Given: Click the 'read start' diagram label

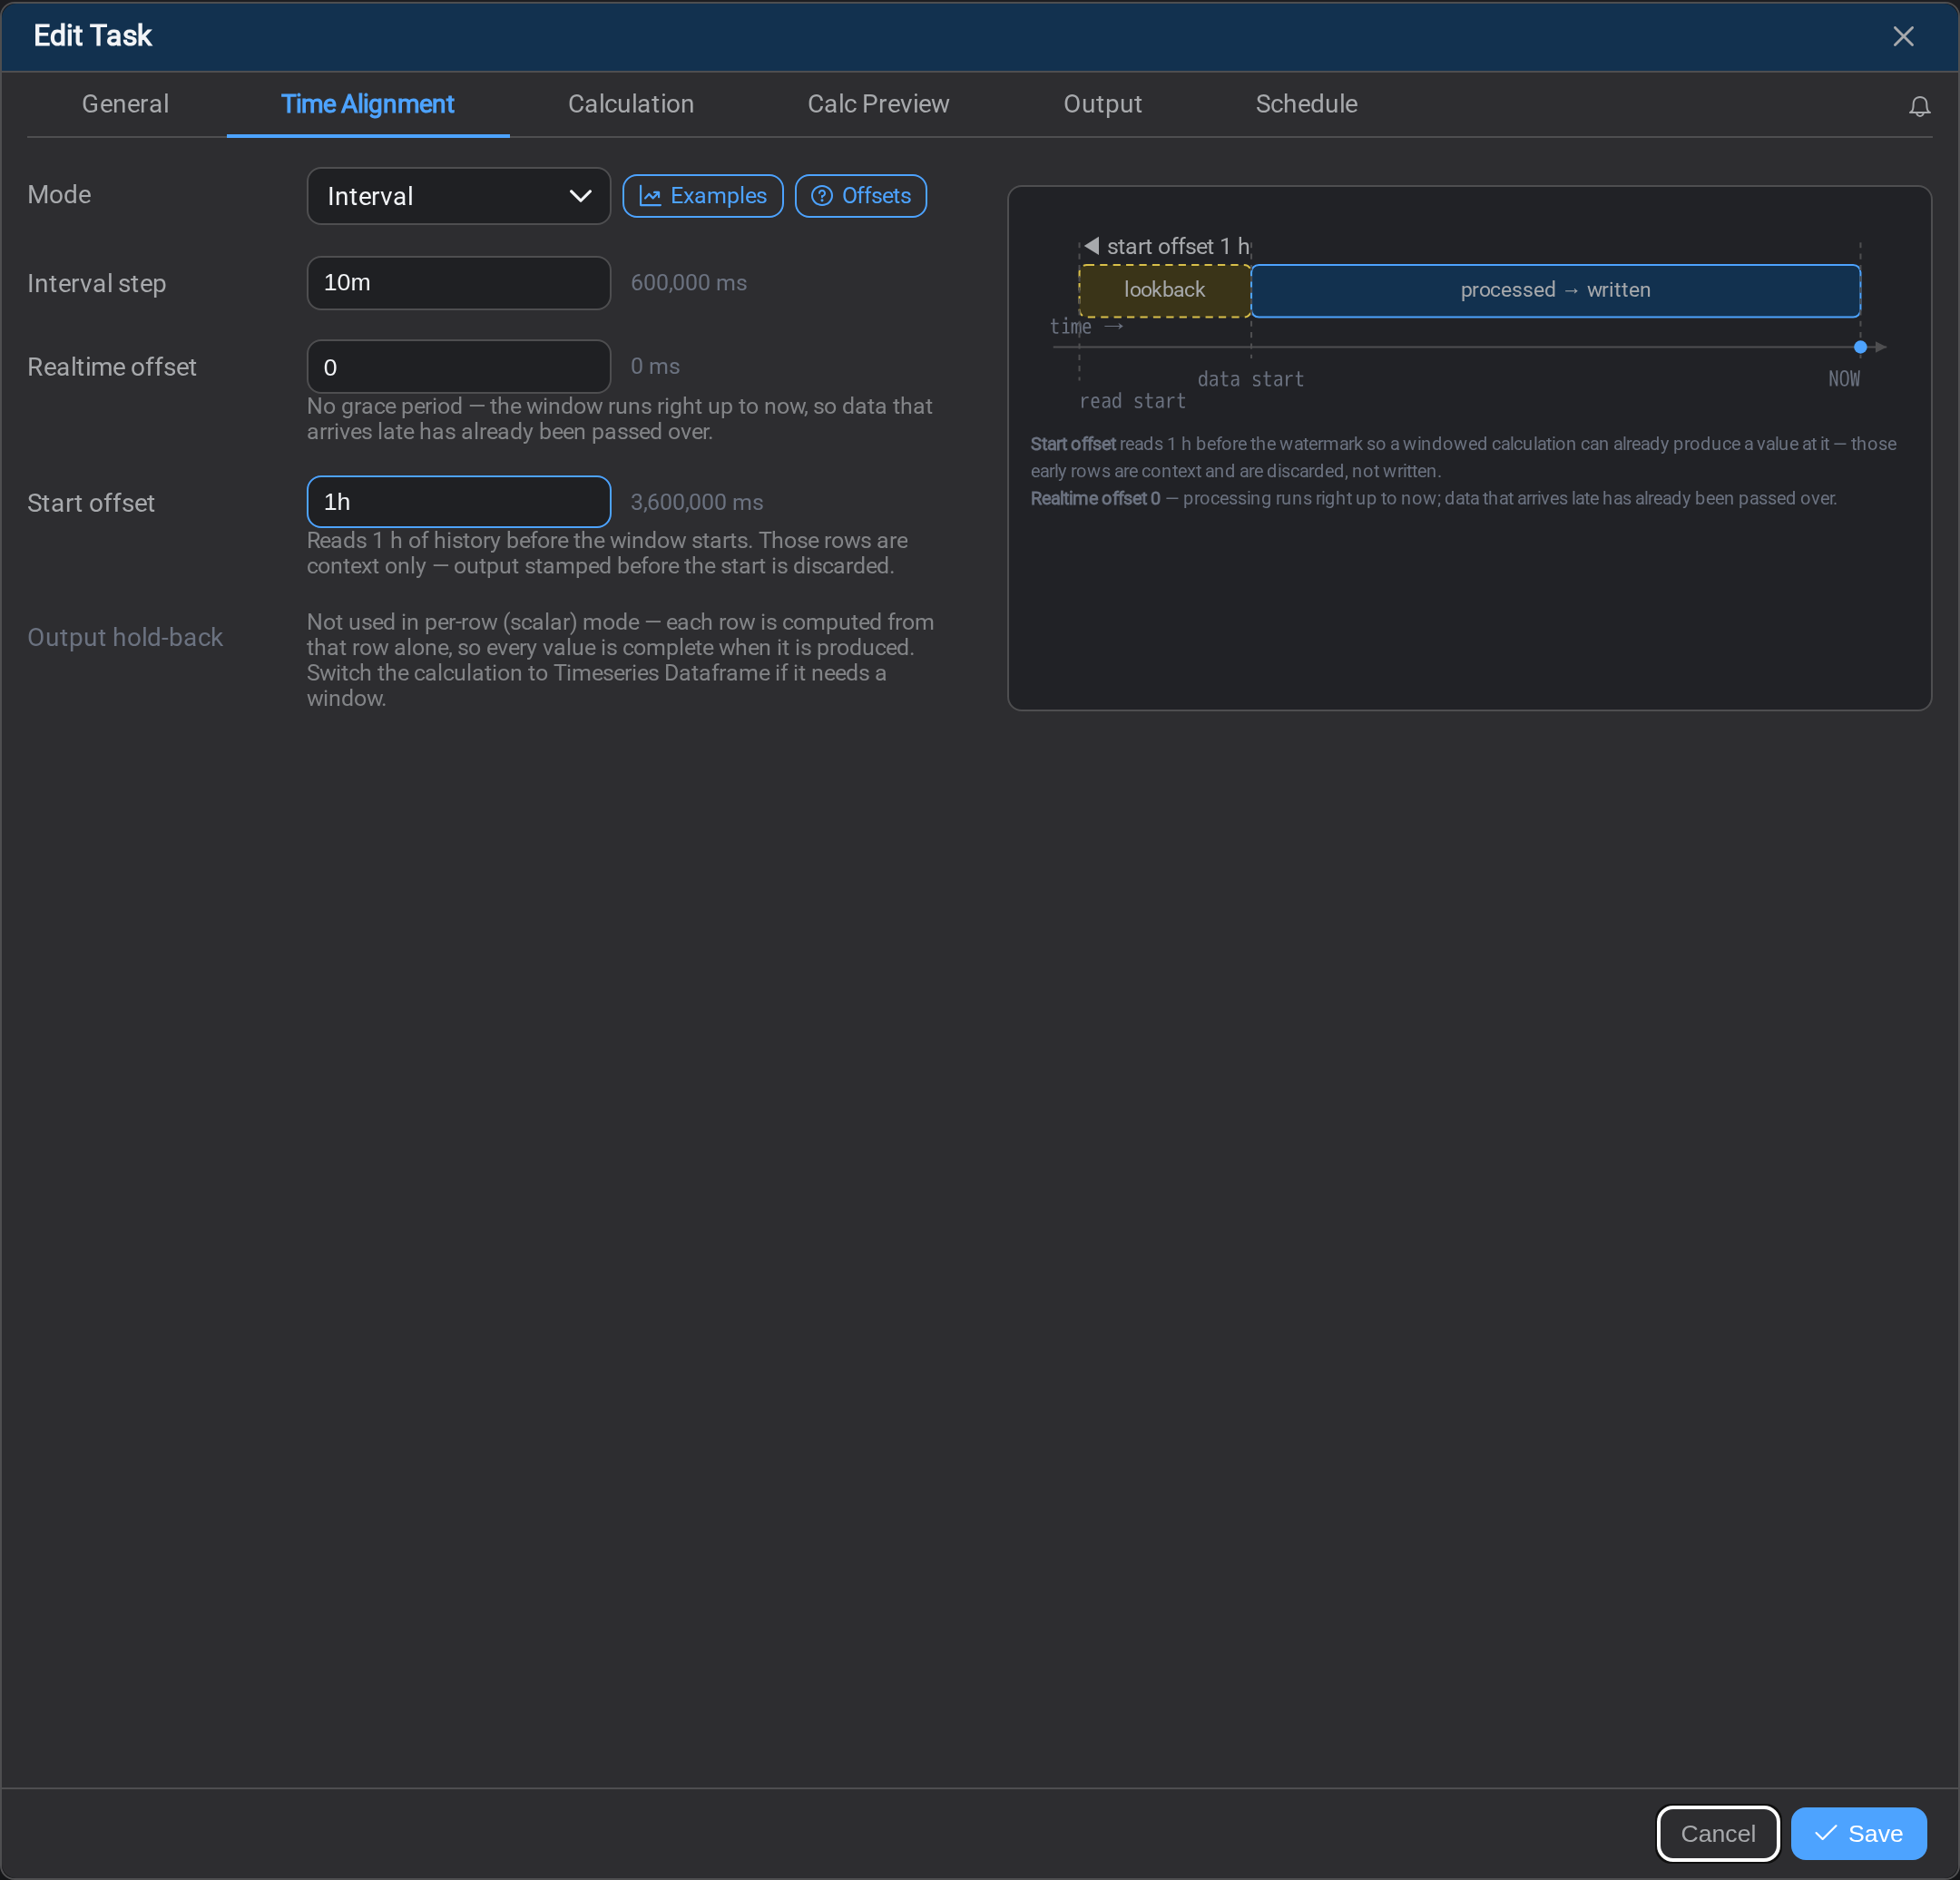Looking at the screenshot, I should (1132, 401).
